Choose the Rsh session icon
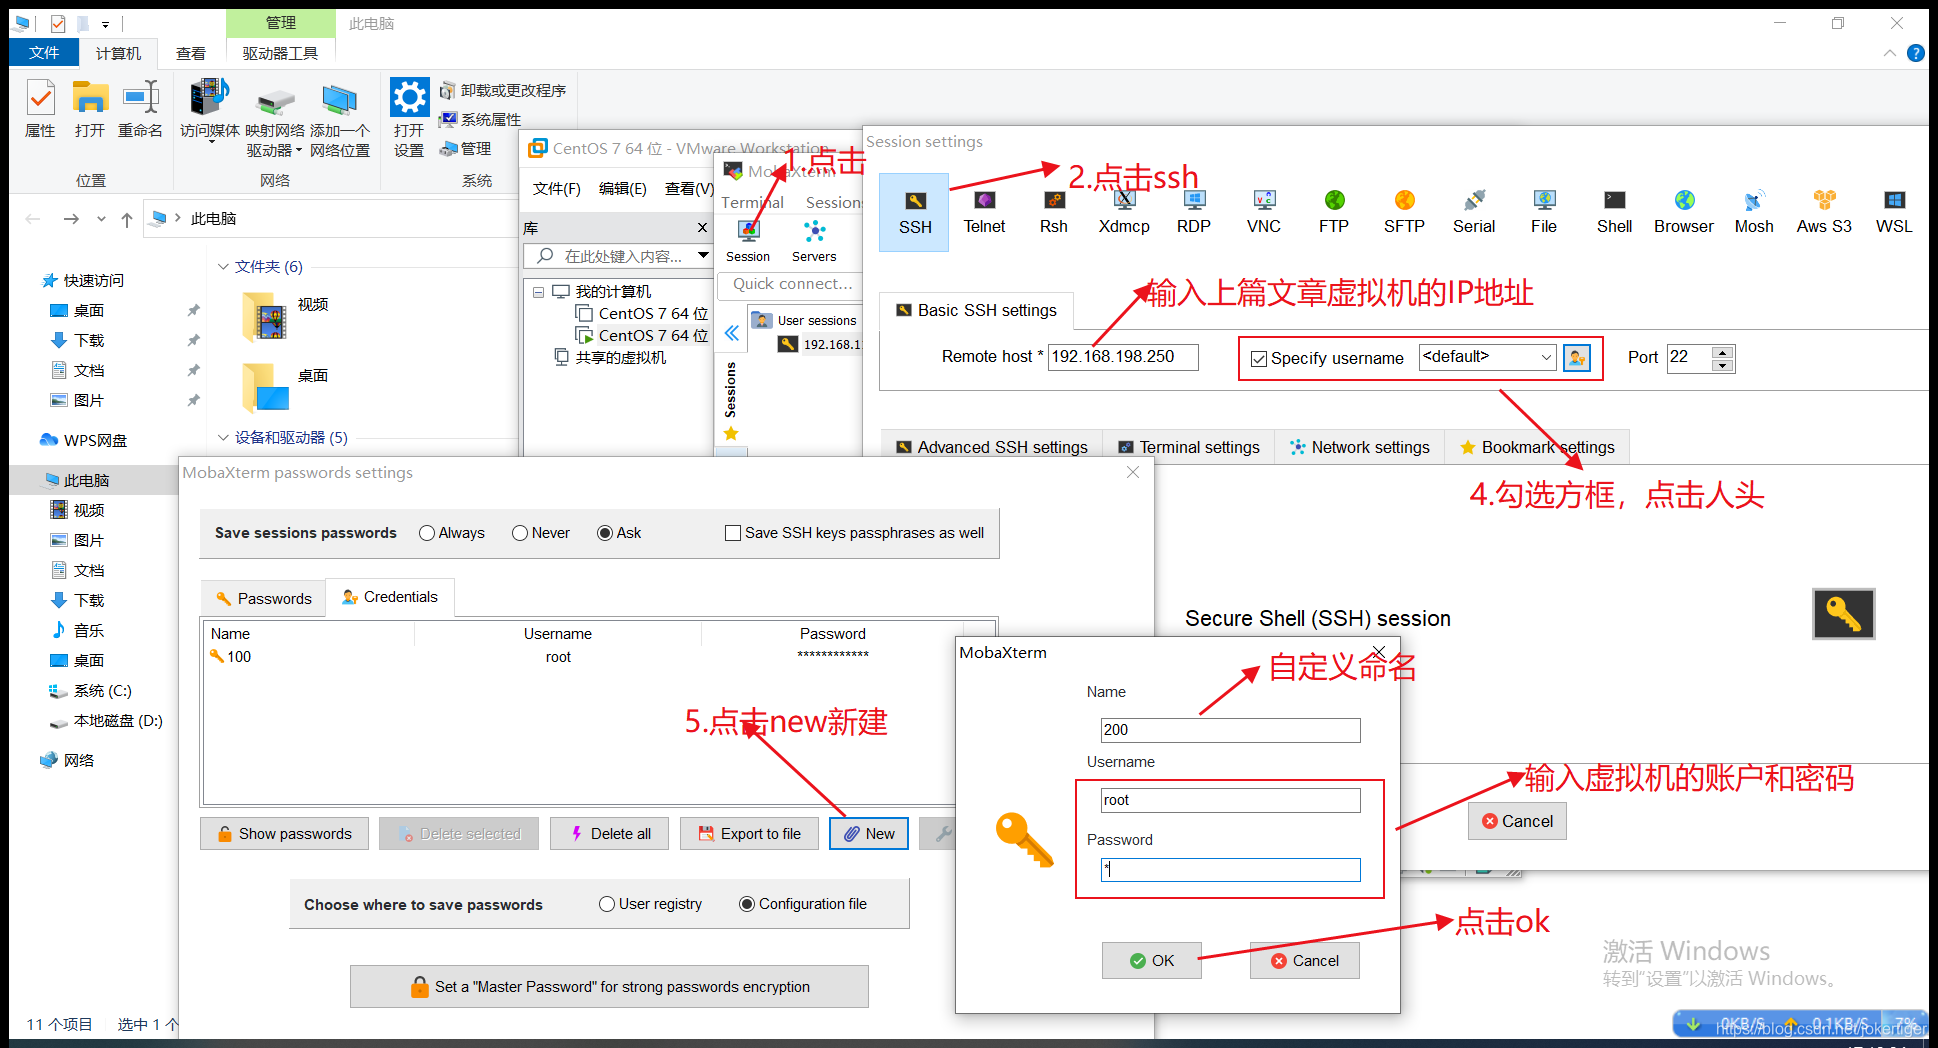Viewport: 1938px width, 1048px height. pyautogui.click(x=1054, y=212)
